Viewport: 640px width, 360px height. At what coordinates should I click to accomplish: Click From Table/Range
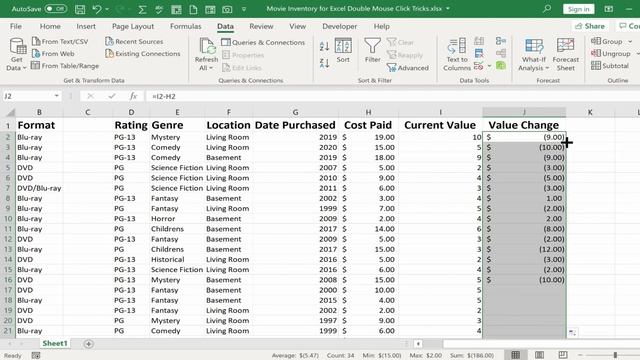(x=65, y=66)
